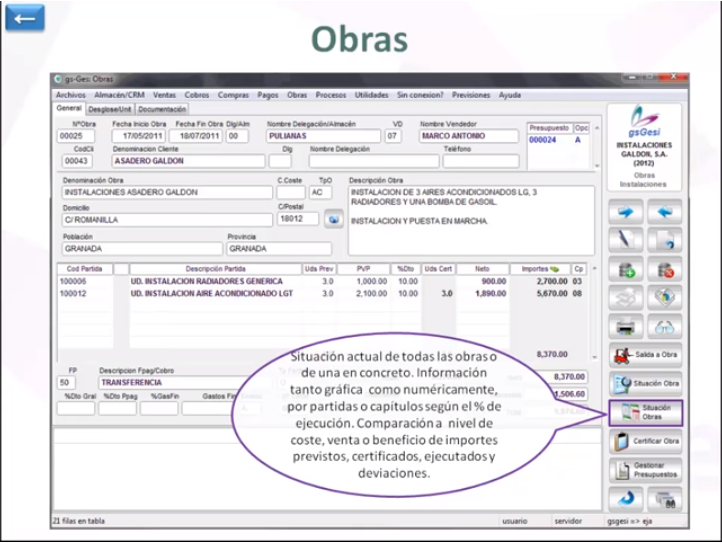
Task: Click the gsGesi logo
Action: pyautogui.click(x=644, y=121)
